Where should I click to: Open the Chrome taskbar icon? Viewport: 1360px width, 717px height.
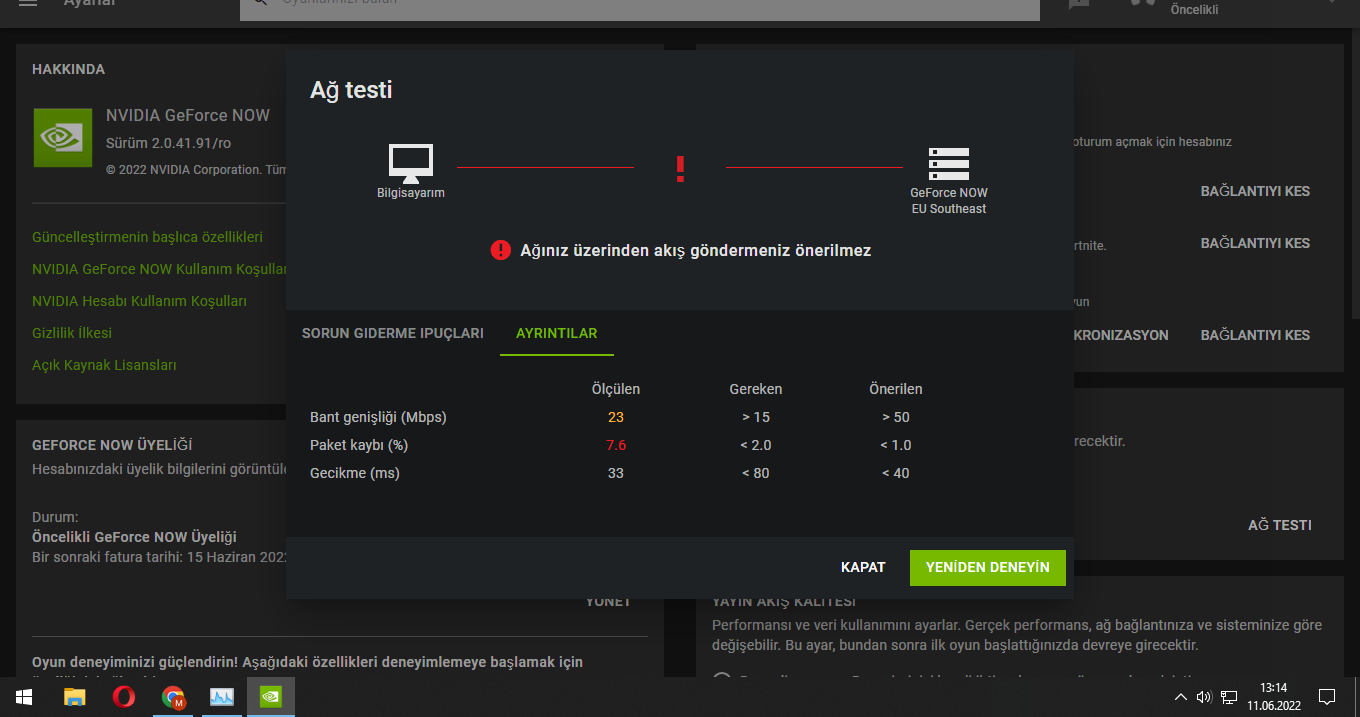173,697
